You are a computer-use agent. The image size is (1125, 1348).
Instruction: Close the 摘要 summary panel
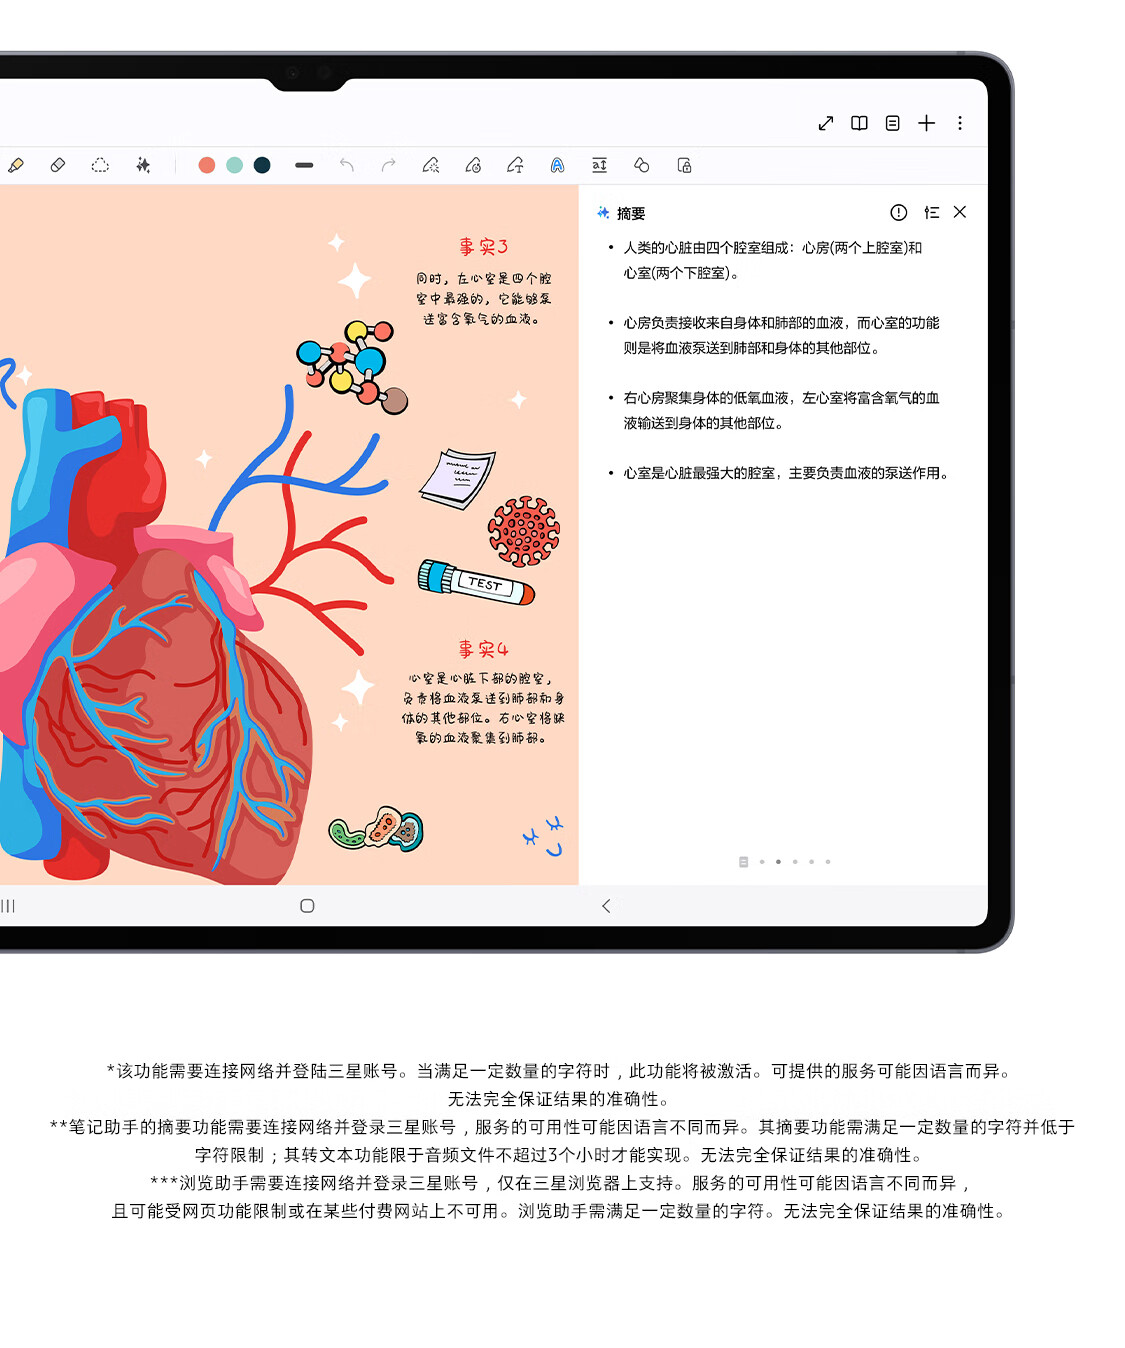(960, 212)
